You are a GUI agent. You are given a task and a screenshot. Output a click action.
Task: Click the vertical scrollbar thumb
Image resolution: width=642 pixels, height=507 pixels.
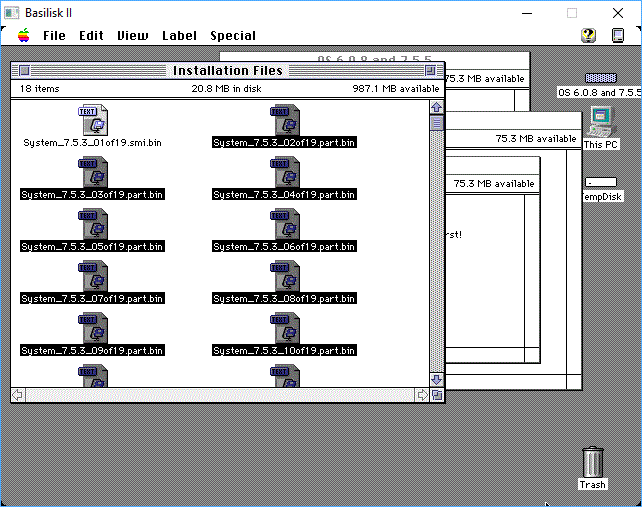click(x=436, y=123)
